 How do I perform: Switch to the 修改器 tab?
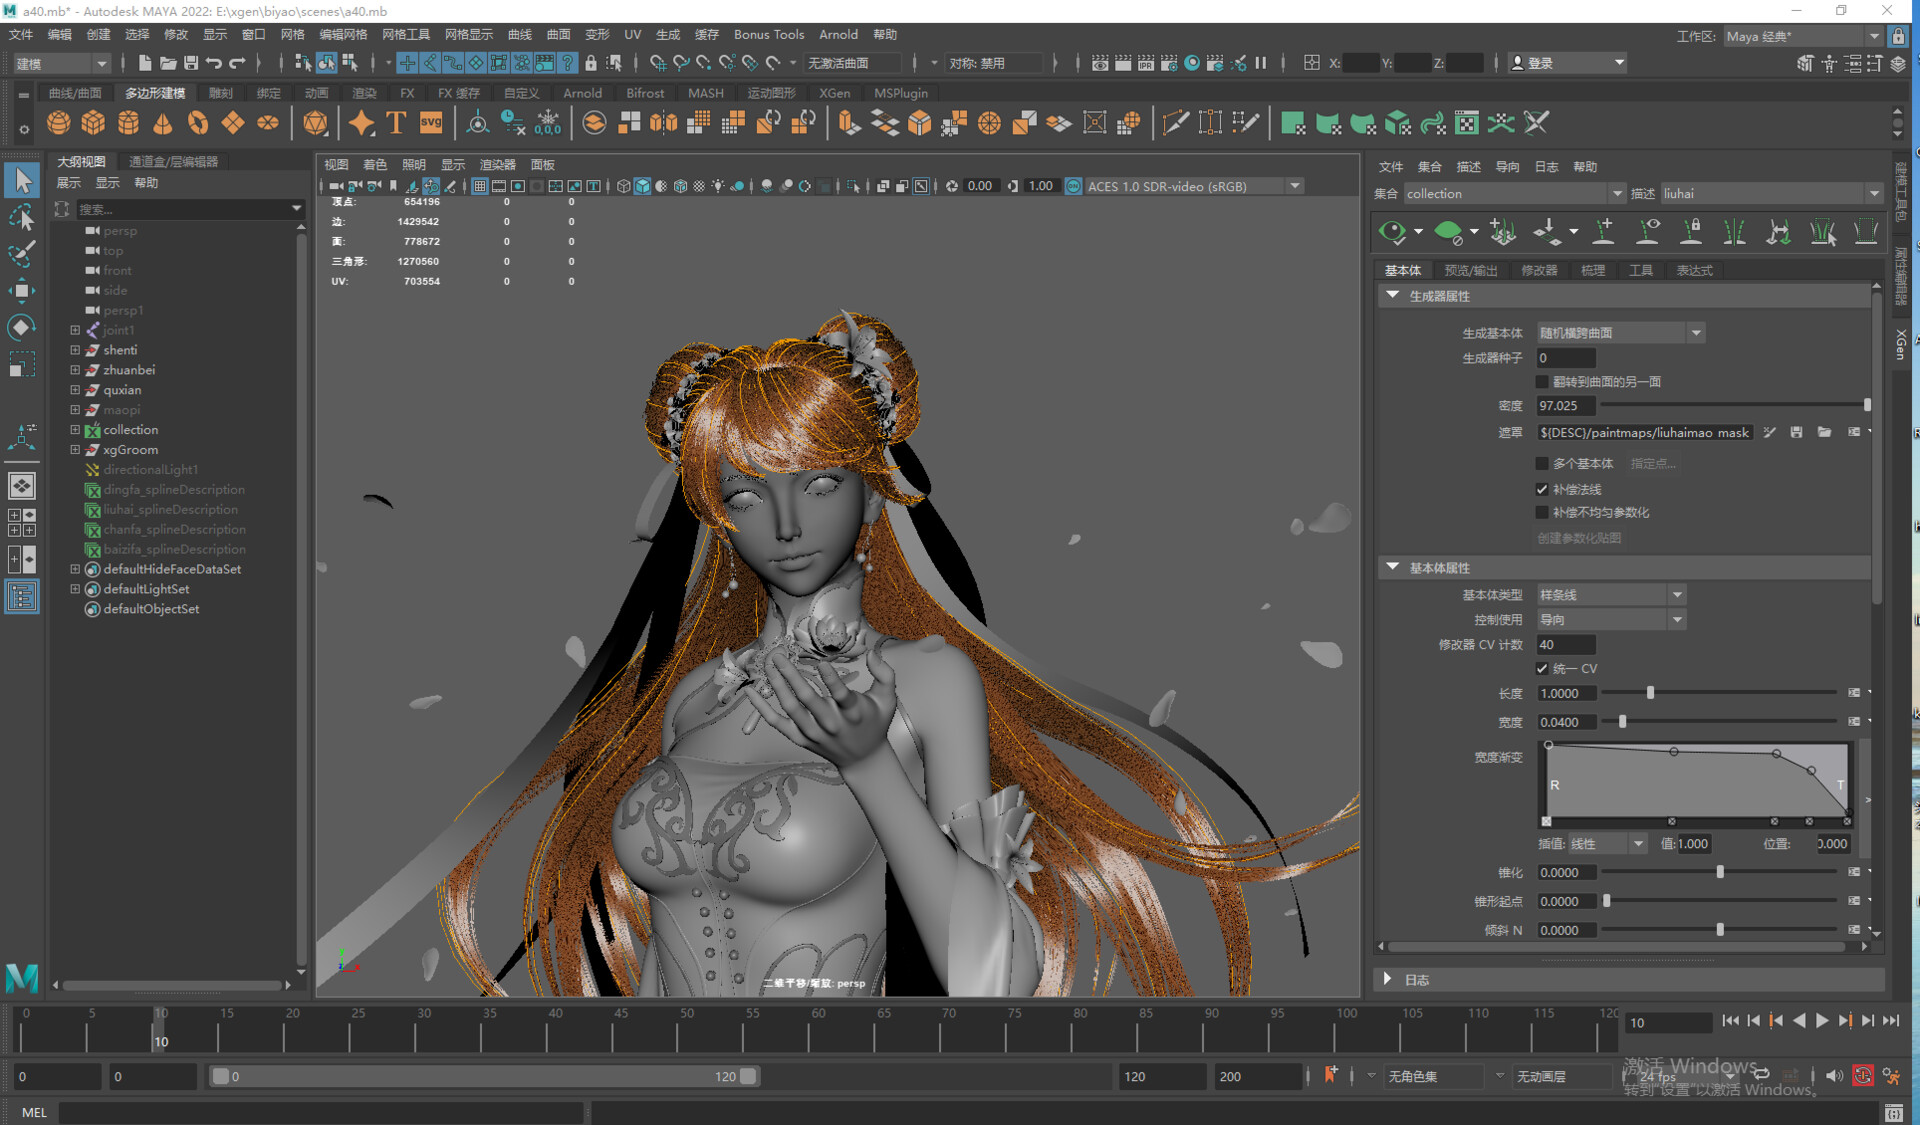(1539, 270)
